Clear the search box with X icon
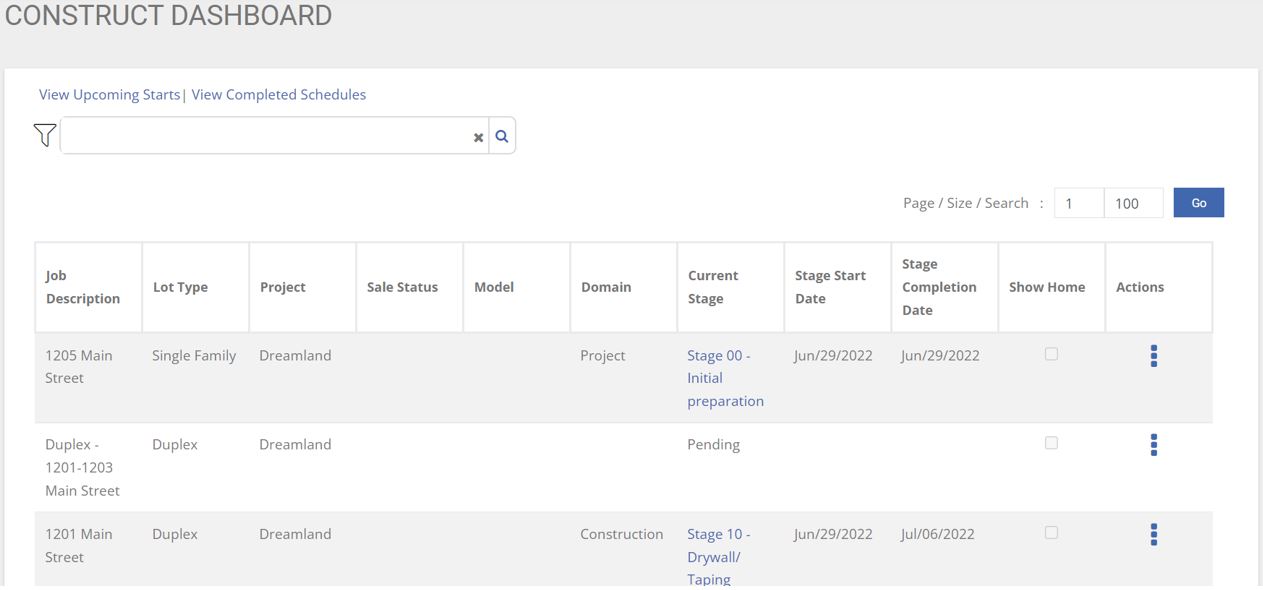The height and width of the screenshot is (590, 1263). click(478, 137)
